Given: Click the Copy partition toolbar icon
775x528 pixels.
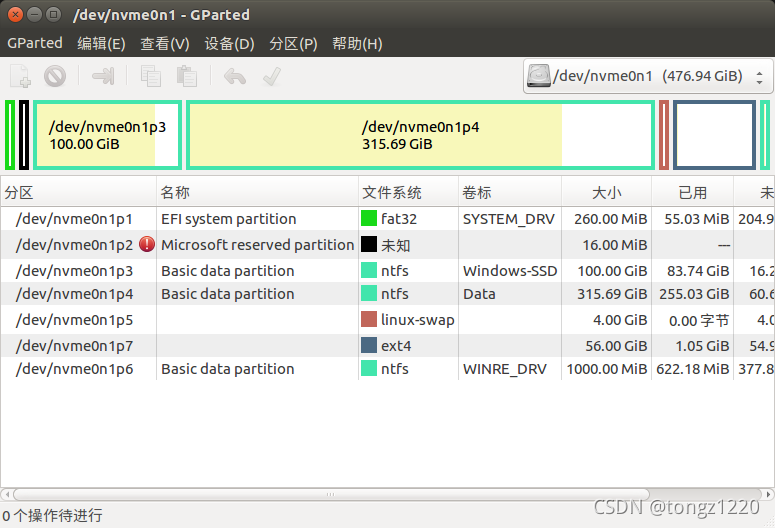Looking at the screenshot, I should (x=150, y=76).
